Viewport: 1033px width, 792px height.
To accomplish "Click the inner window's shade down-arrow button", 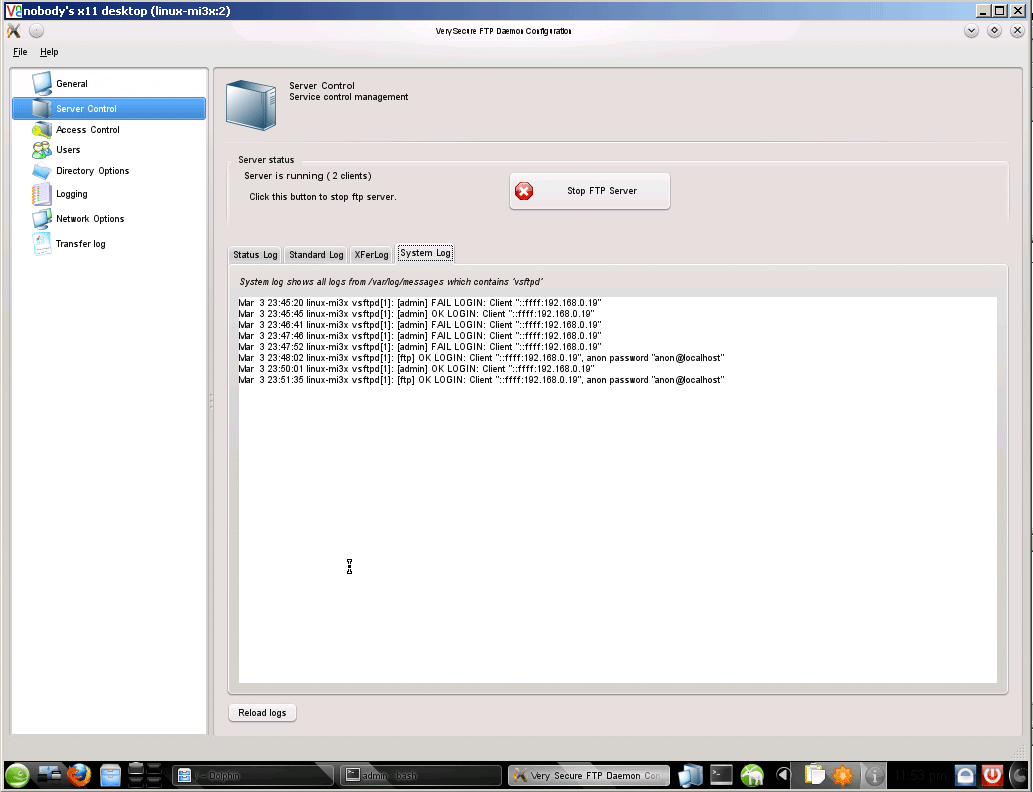I will tap(971, 31).
